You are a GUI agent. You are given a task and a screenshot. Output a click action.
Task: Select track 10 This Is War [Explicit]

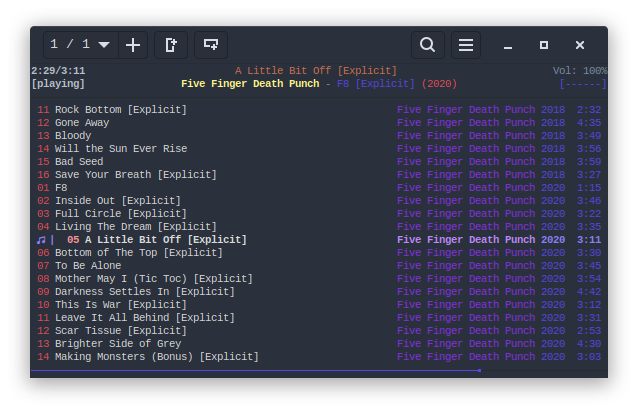click(319, 305)
